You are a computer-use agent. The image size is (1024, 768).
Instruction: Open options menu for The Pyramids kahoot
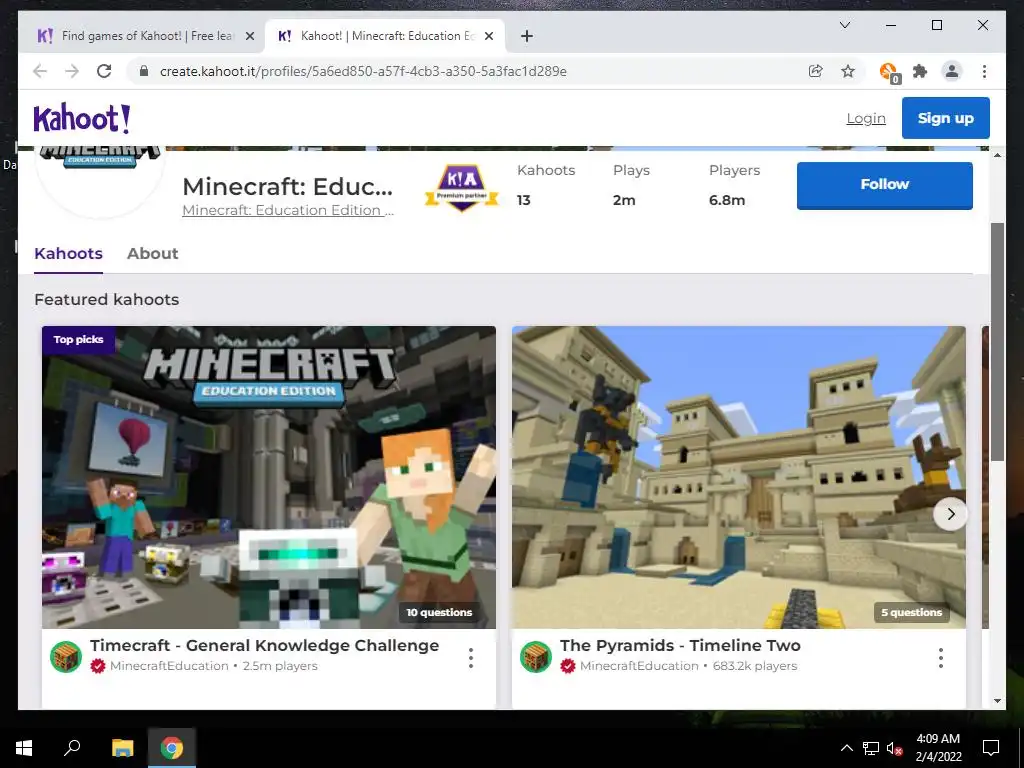[x=941, y=658]
